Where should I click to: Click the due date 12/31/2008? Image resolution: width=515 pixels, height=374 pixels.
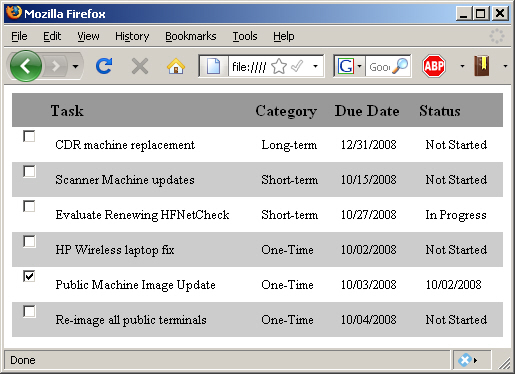point(368,145)
